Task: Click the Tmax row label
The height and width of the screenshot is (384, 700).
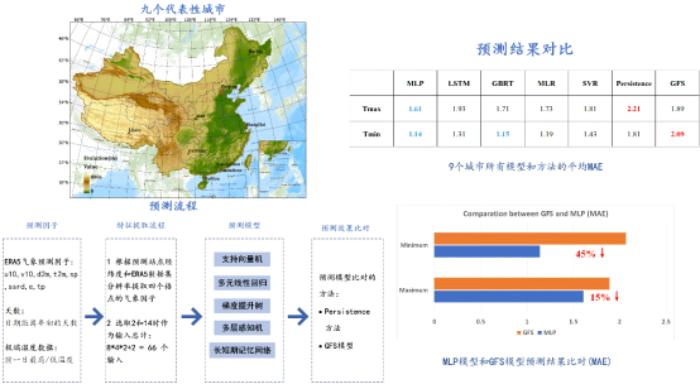Action: (371, 109)
